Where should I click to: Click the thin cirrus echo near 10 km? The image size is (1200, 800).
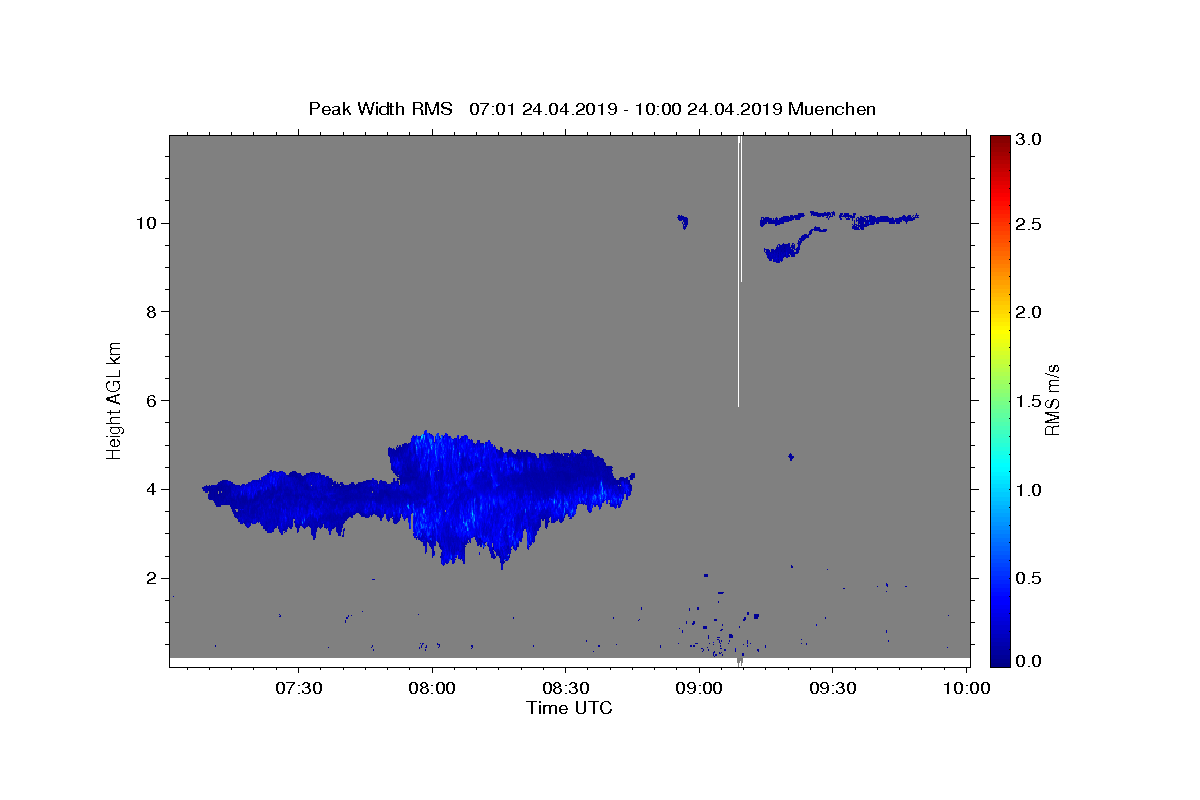[838, 217]
